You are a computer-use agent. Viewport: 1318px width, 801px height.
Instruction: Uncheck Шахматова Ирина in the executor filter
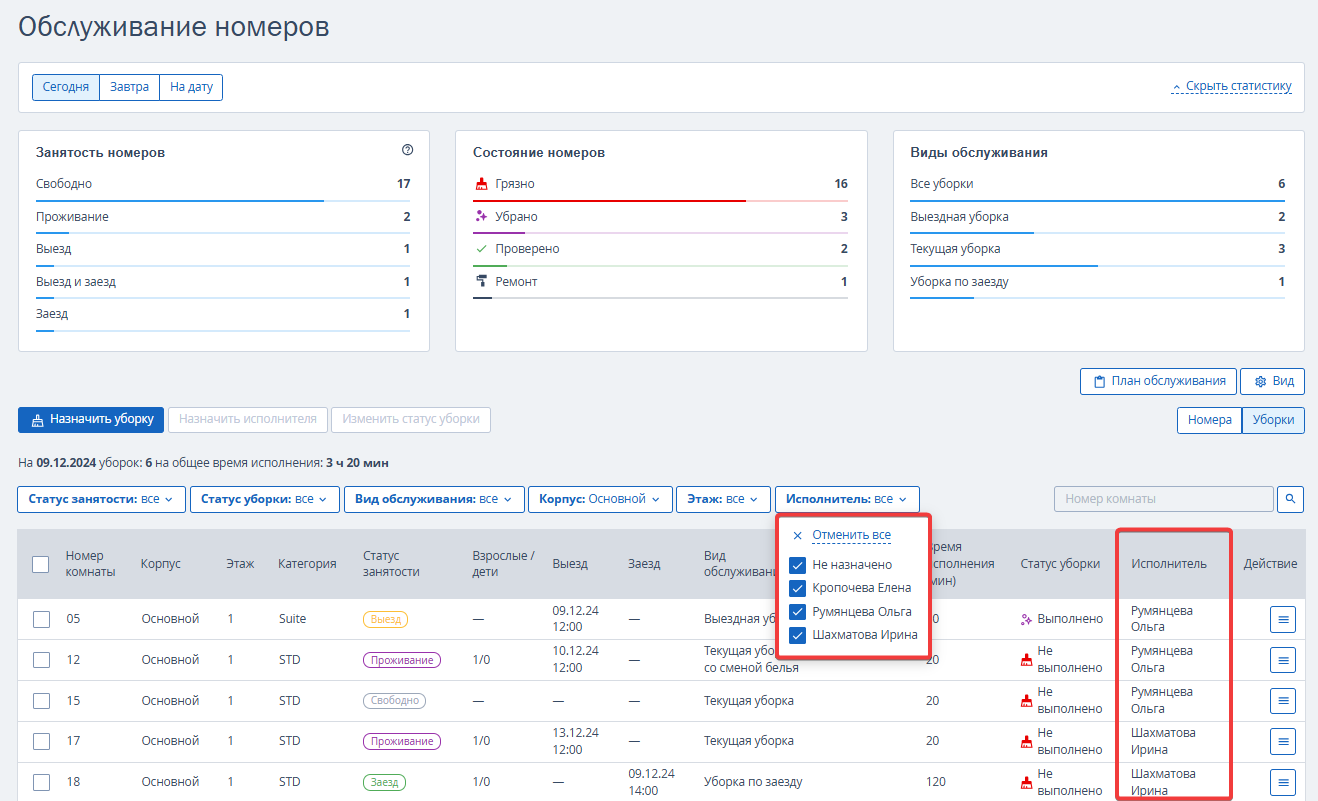coord(797,635)
